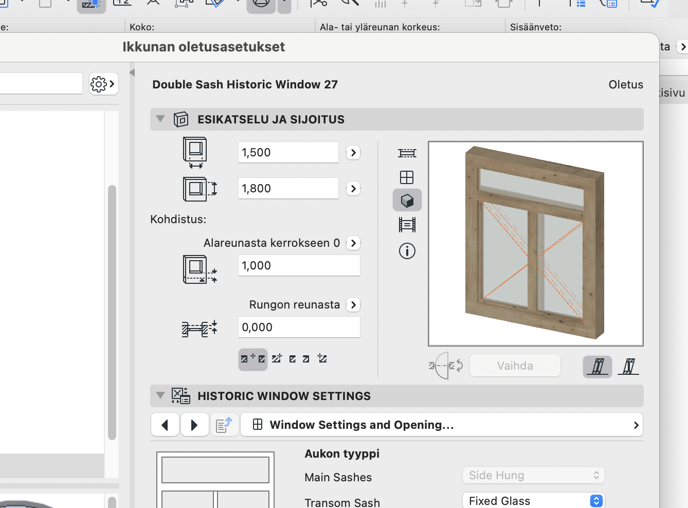Click the Aukon tyyppi heading
This screenshot has width=688, height=508.
point(342,454)
